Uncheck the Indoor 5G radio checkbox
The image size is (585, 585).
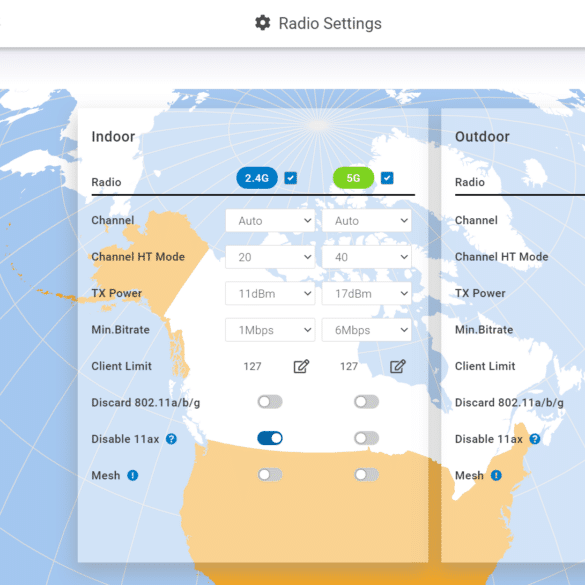click(387, 178)
